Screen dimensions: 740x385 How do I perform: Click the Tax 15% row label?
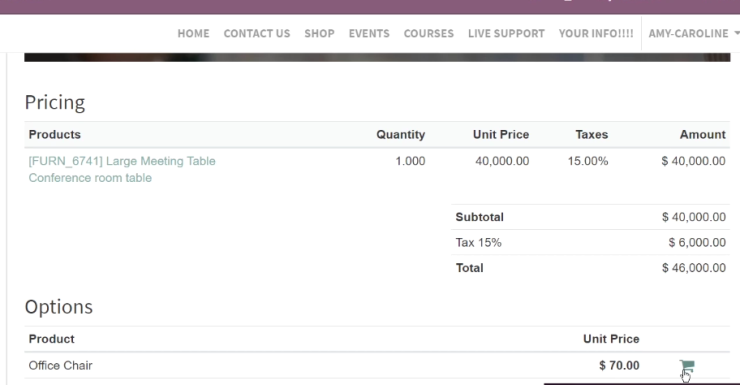click(x=479, y=242)
